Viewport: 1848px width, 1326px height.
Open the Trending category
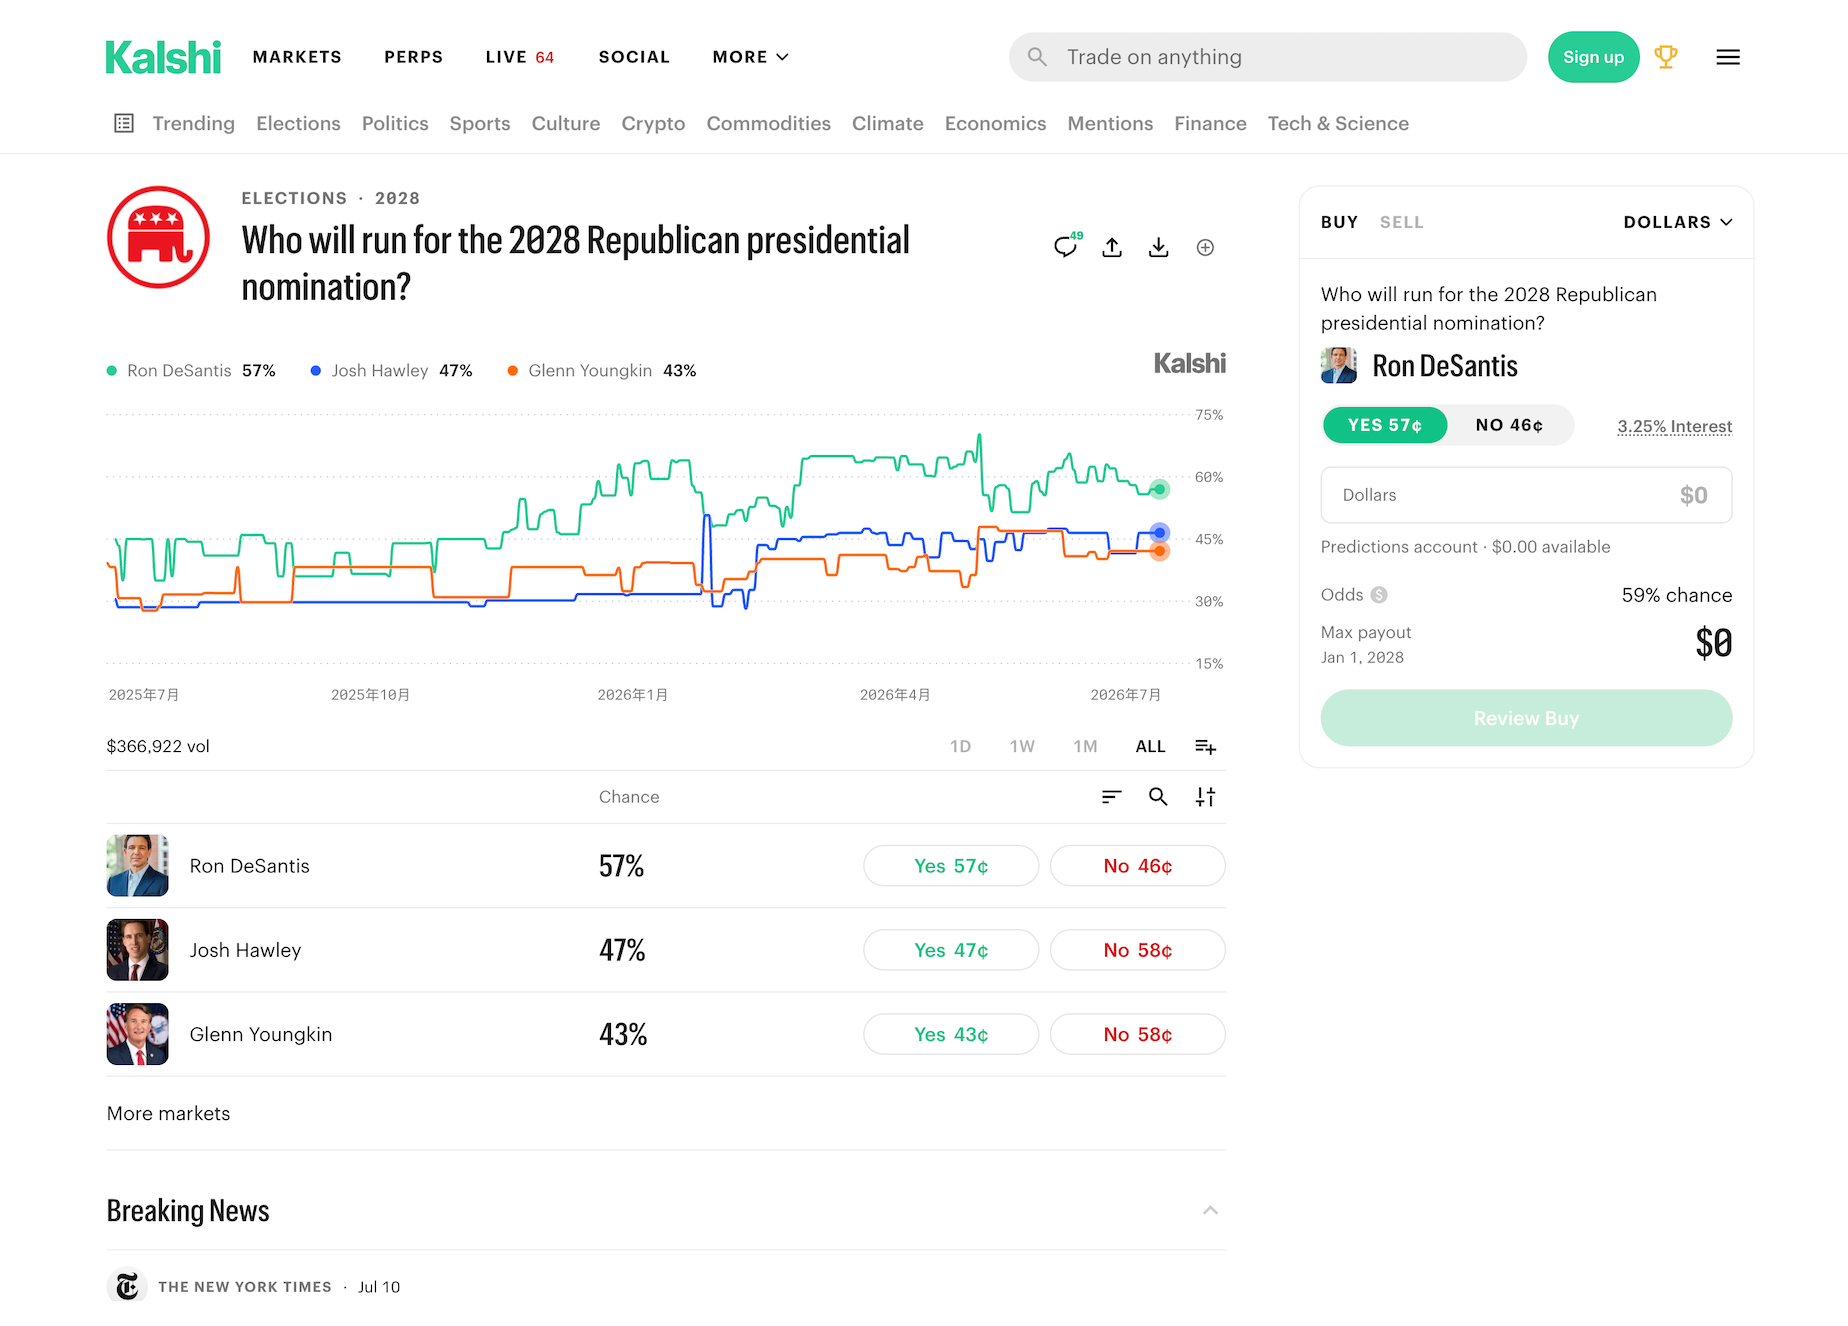click(194, 123)
